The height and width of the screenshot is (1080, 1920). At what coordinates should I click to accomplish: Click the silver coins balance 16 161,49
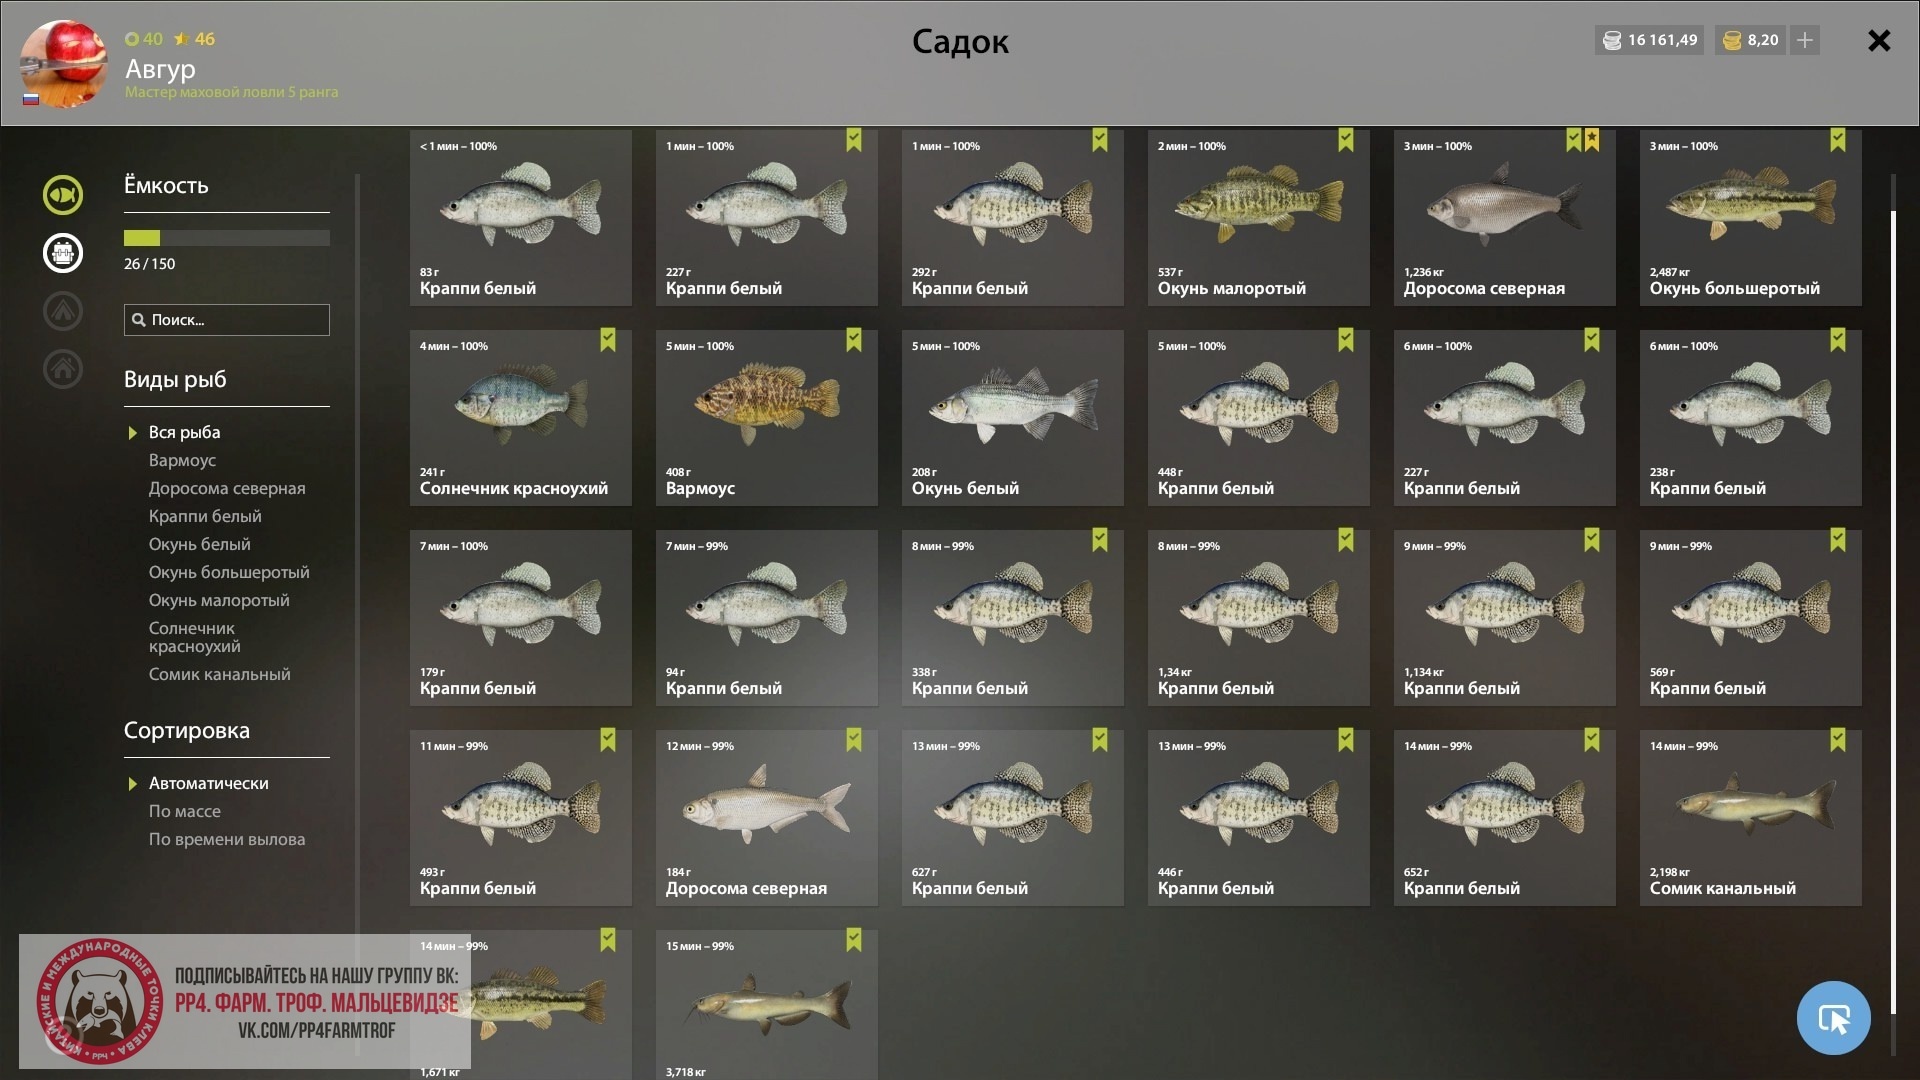1649,40
